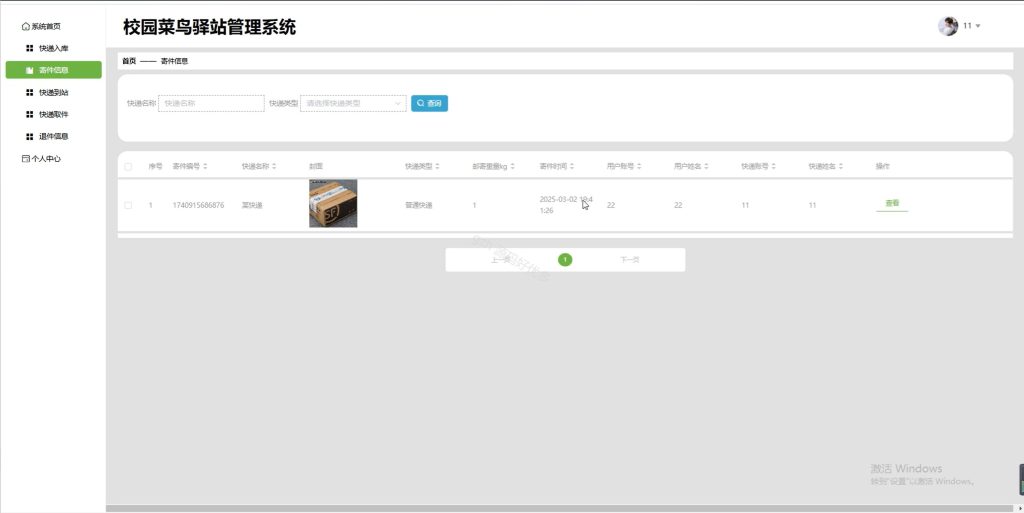Click 首页 in the breadcrumb
1024x513 pixels.
coord(129,61)
